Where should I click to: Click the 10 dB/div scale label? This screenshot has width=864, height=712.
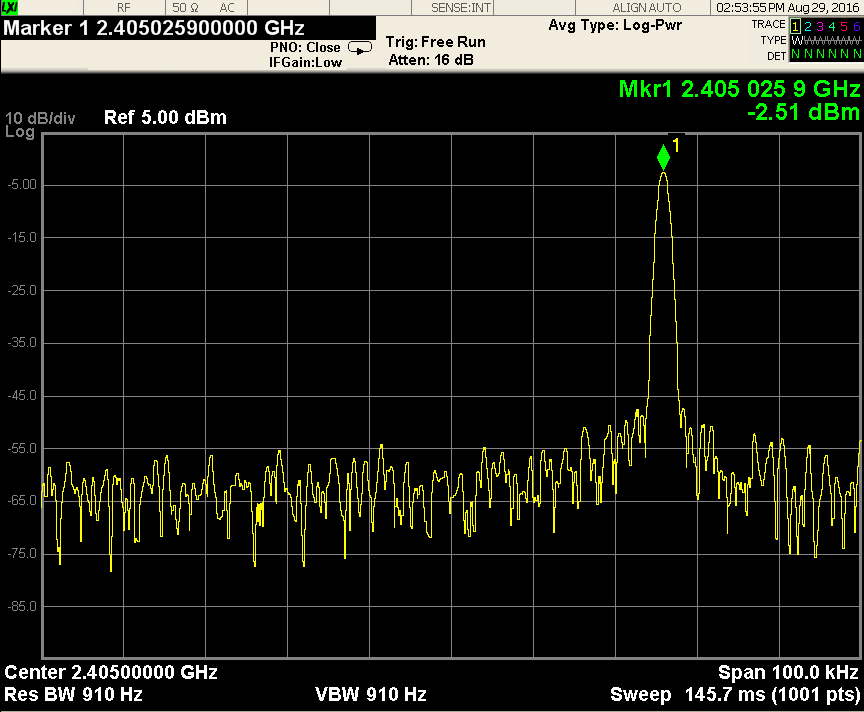(x=40, y=118)
